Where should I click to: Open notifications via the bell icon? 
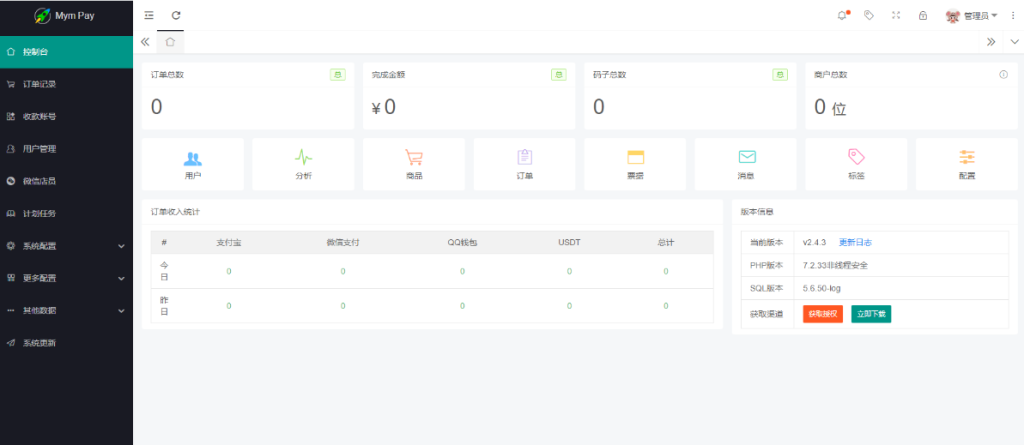point(842,16)
